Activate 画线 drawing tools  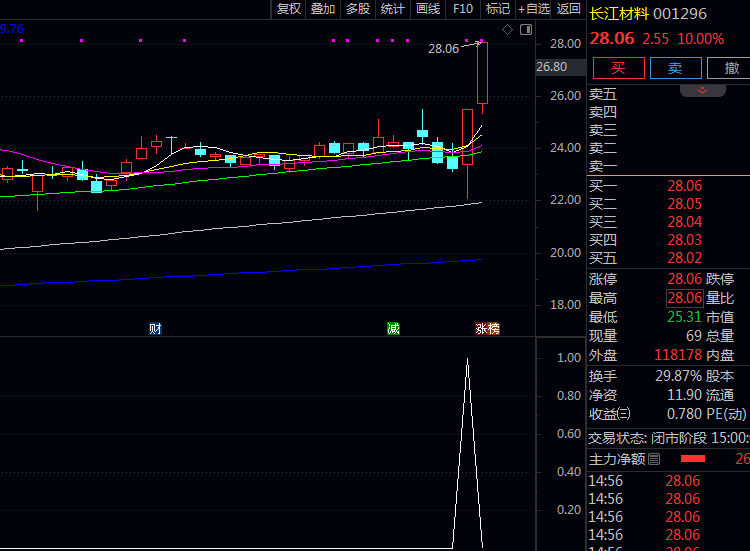tap(428, 9)
